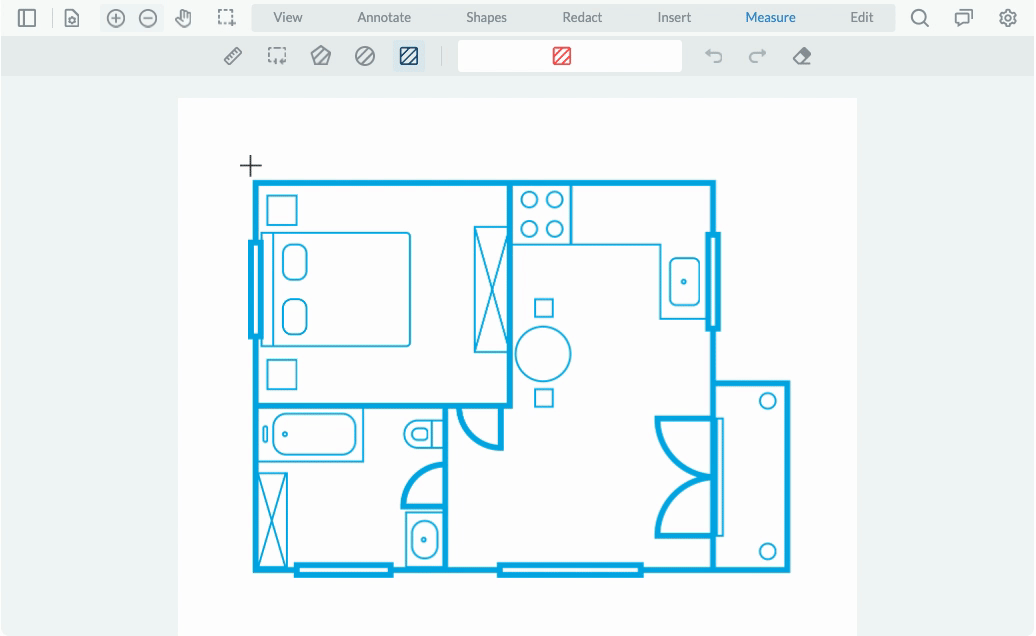The width and height of the screenshot is (1036, 636).
Task: Go to the Shapes tab
Action: 486,17
